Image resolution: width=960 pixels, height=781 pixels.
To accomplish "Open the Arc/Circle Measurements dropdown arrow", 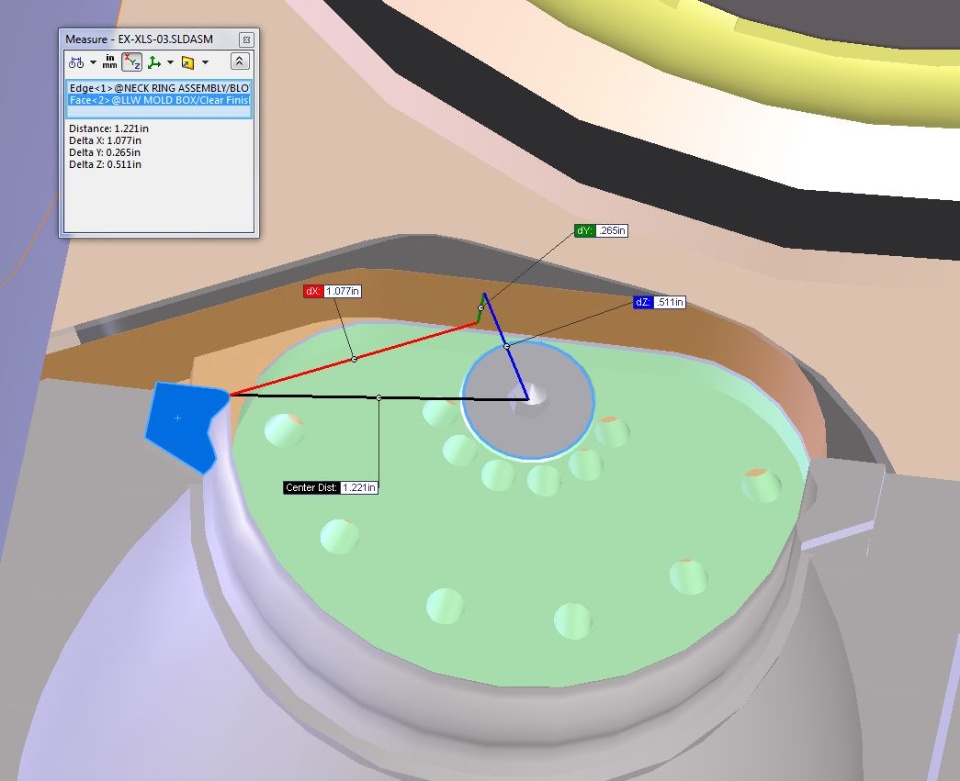I will (93, 62).
